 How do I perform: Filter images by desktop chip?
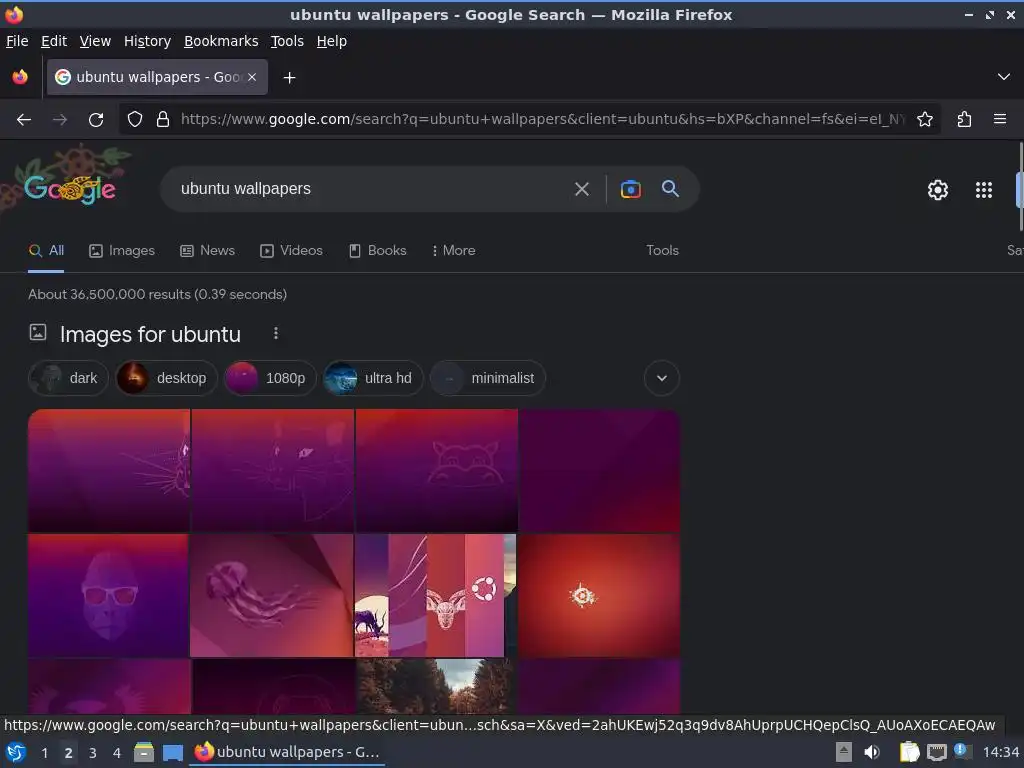pos(166,378)
